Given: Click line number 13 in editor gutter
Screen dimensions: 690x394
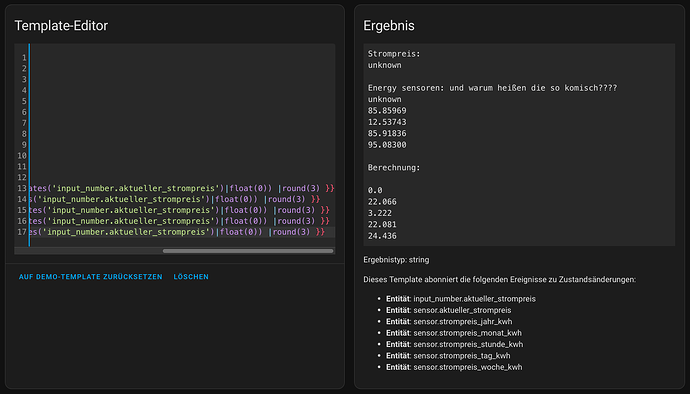Looking at the screenshot, I should 22,188.
